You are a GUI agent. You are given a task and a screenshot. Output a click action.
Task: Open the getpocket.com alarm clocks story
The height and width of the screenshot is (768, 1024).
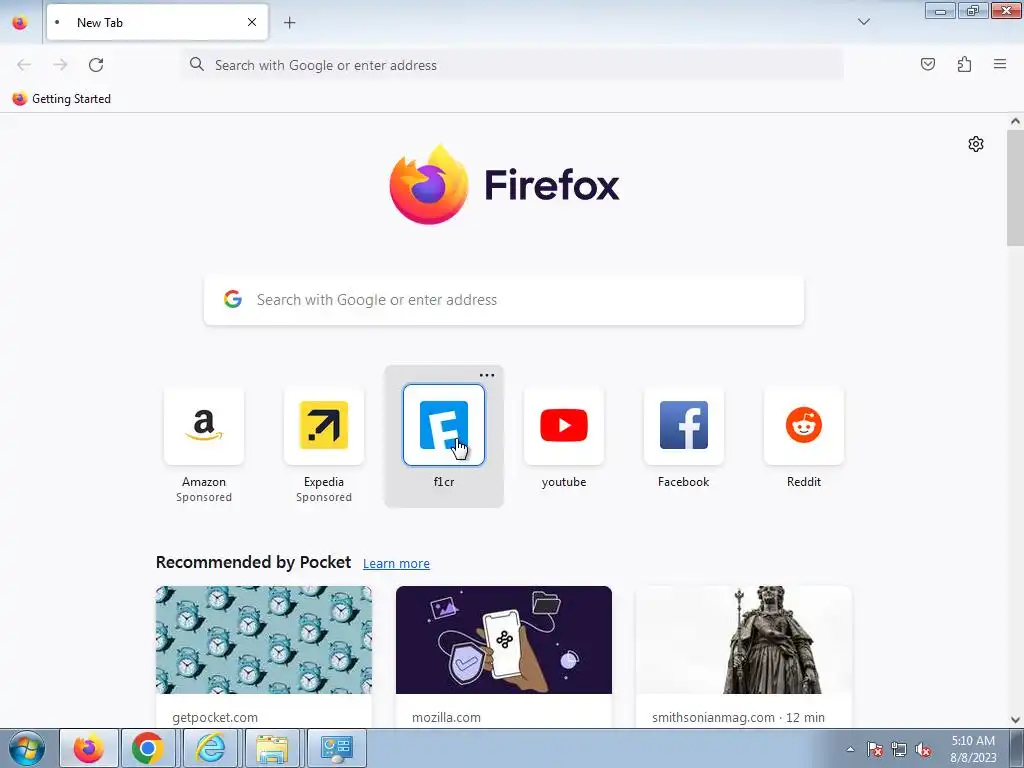(x=264, y=656)
